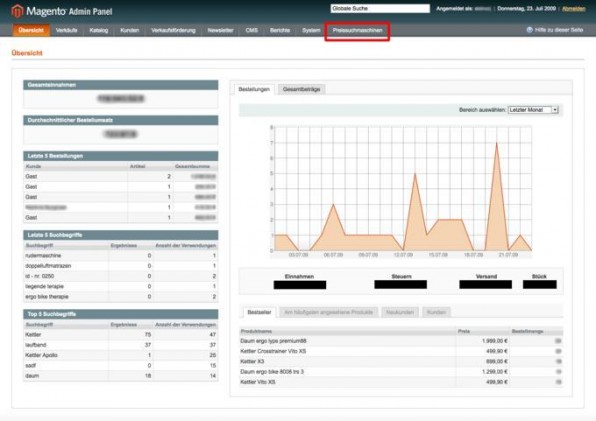Click the Daum ergo bike 8008 trs 3 row

click(x=401, y=372)
